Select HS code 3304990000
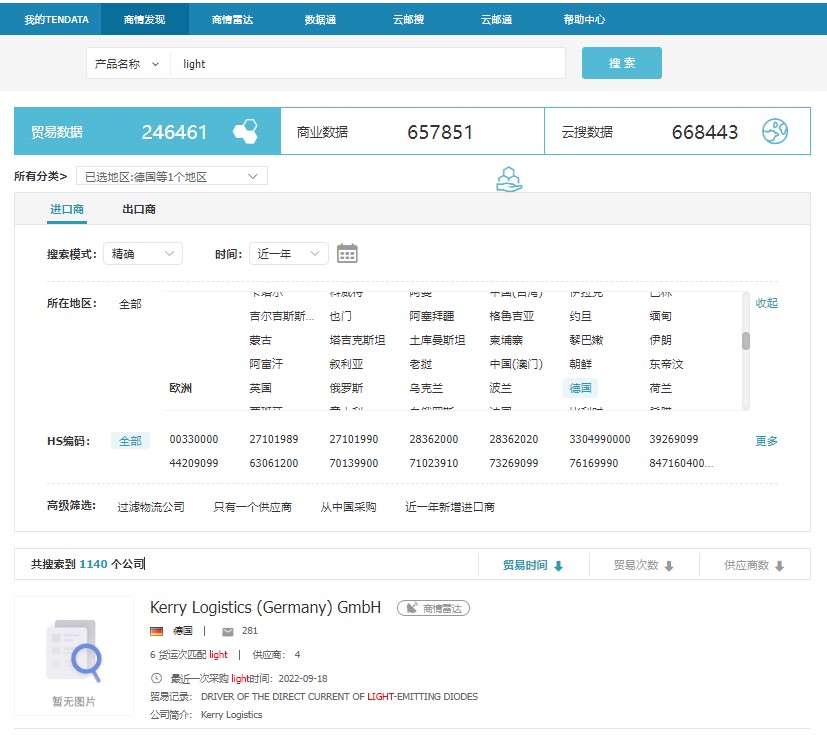827x735 pixels. coord(600,439)
